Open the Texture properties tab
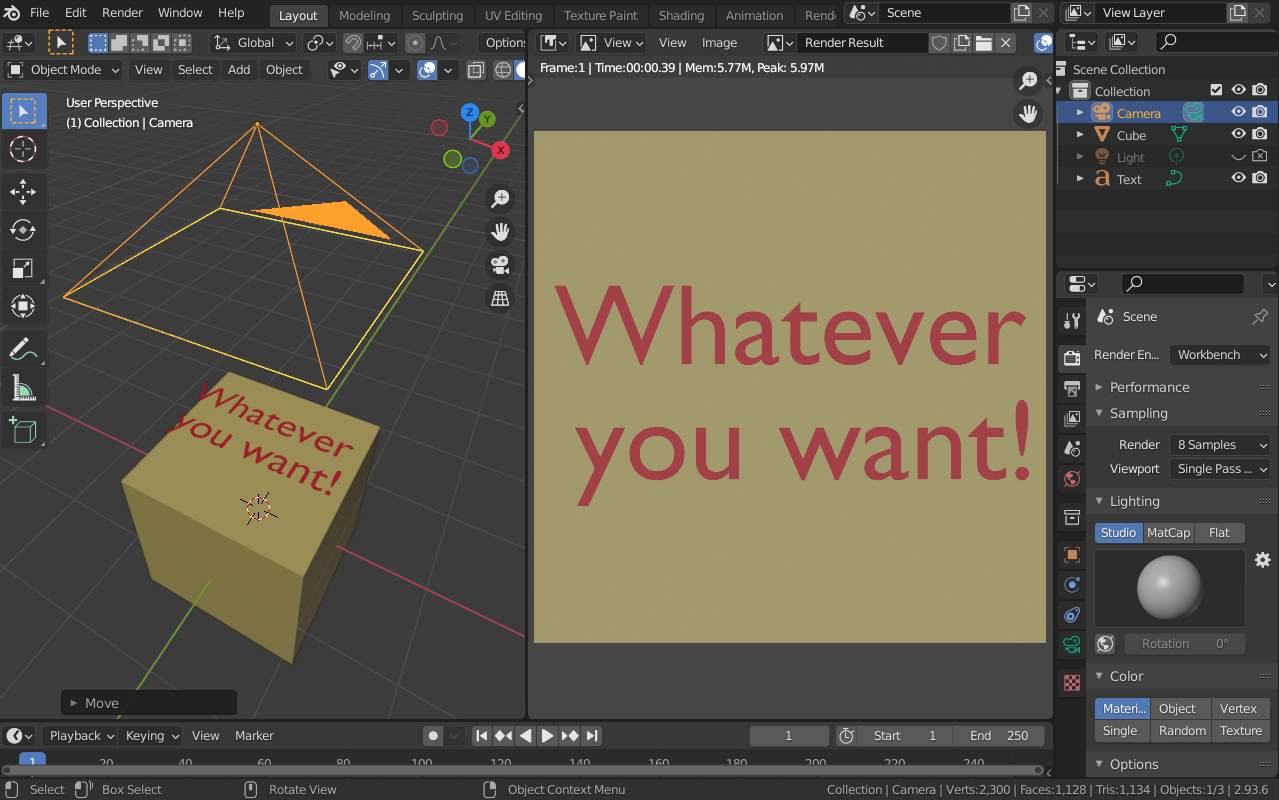 tap(1072, 682)
